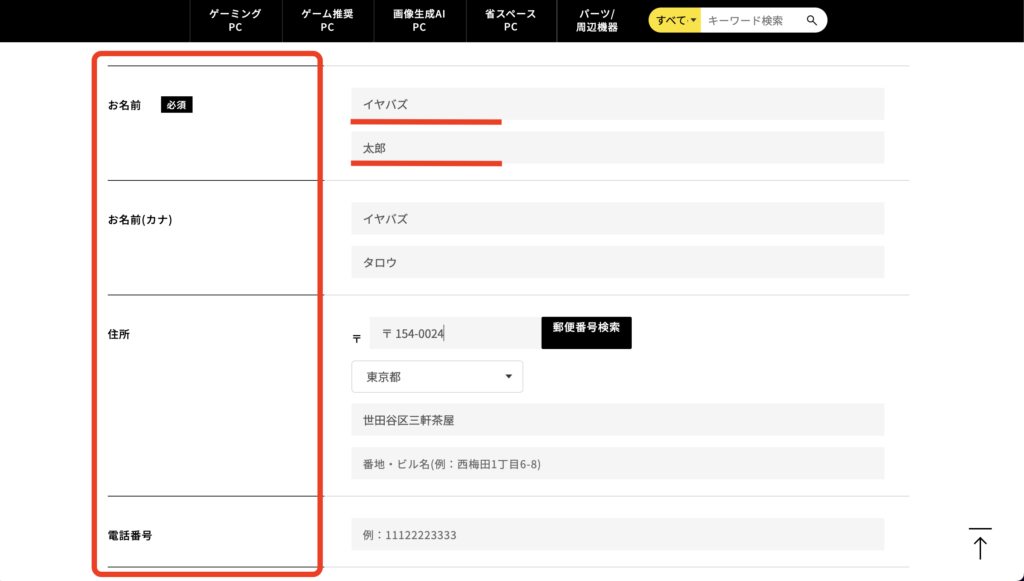
Task: Click the kana family name field イヤバズ
Action: [x=618, y=219]
